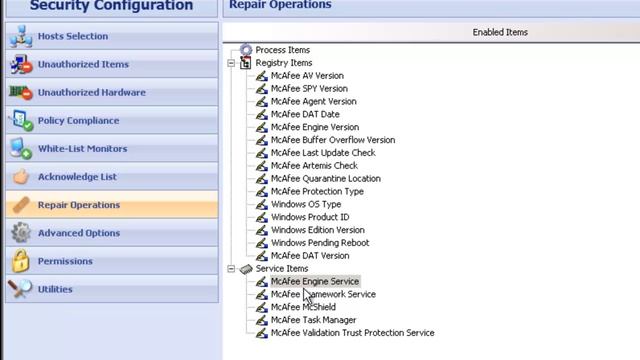Select the McAfee Engine Service entry
The height and width of the screenshot is (360, 640).
coord(315,282)
